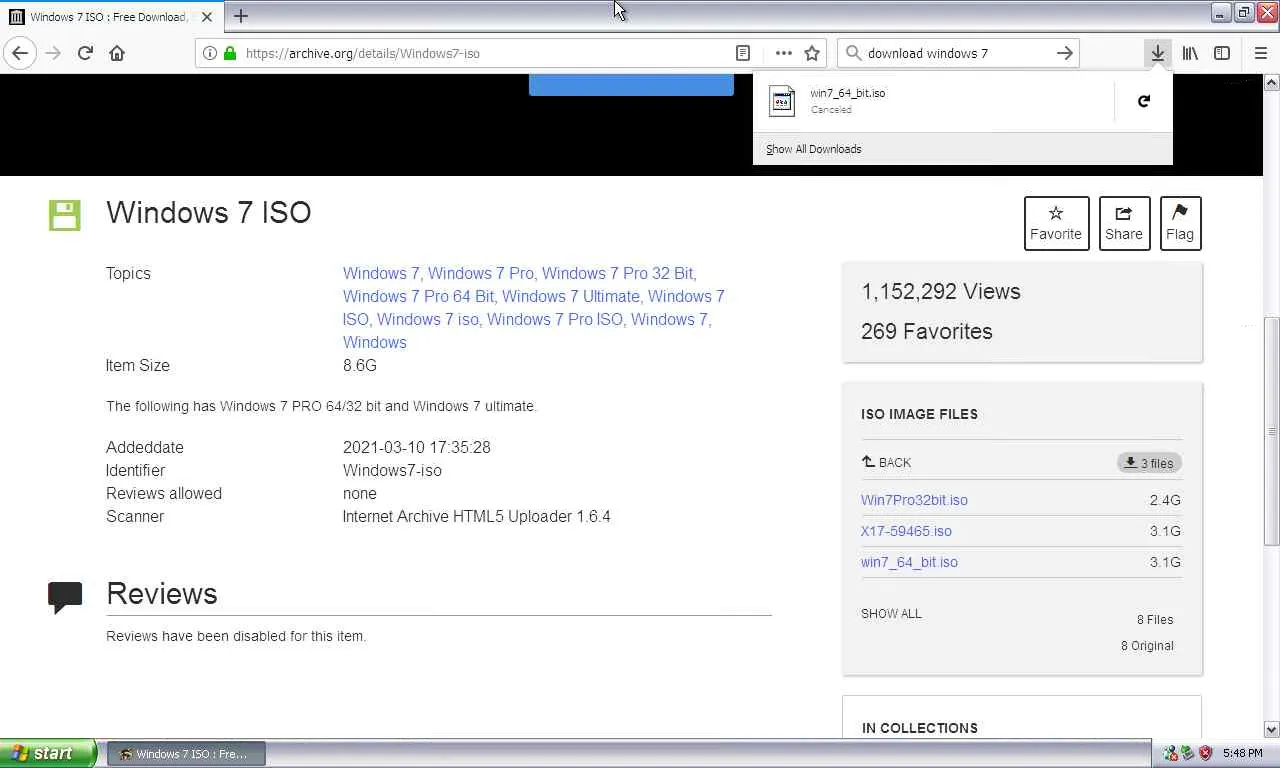Viewport: 1280px width, 768px height.
Task: Show site information for archive.org
Action: [x=210, y=53]
